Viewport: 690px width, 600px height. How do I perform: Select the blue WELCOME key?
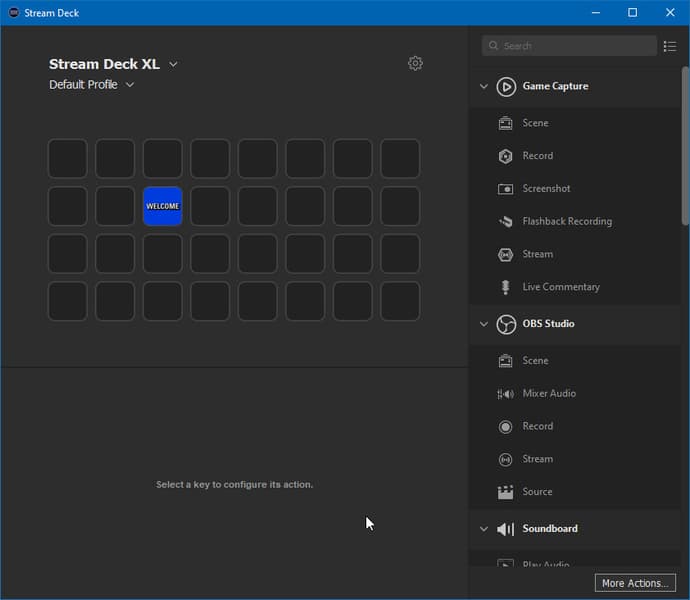pos(163,206)
